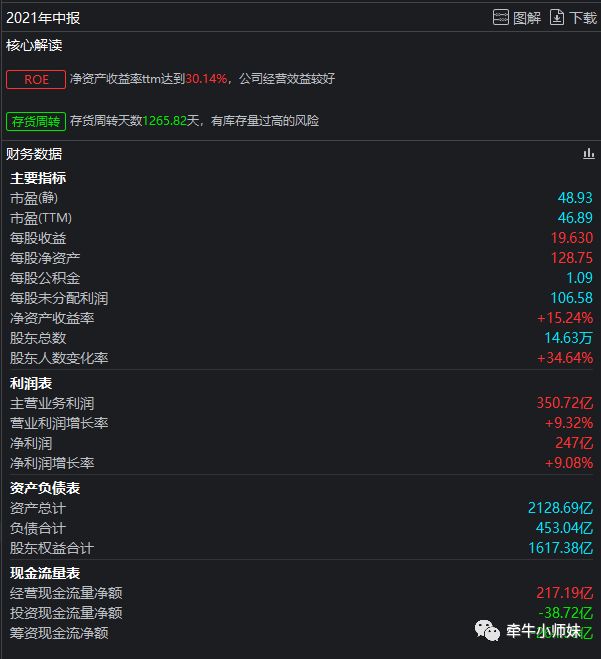
Task: Select the 每股收益 row label
Action: point(38,238)
